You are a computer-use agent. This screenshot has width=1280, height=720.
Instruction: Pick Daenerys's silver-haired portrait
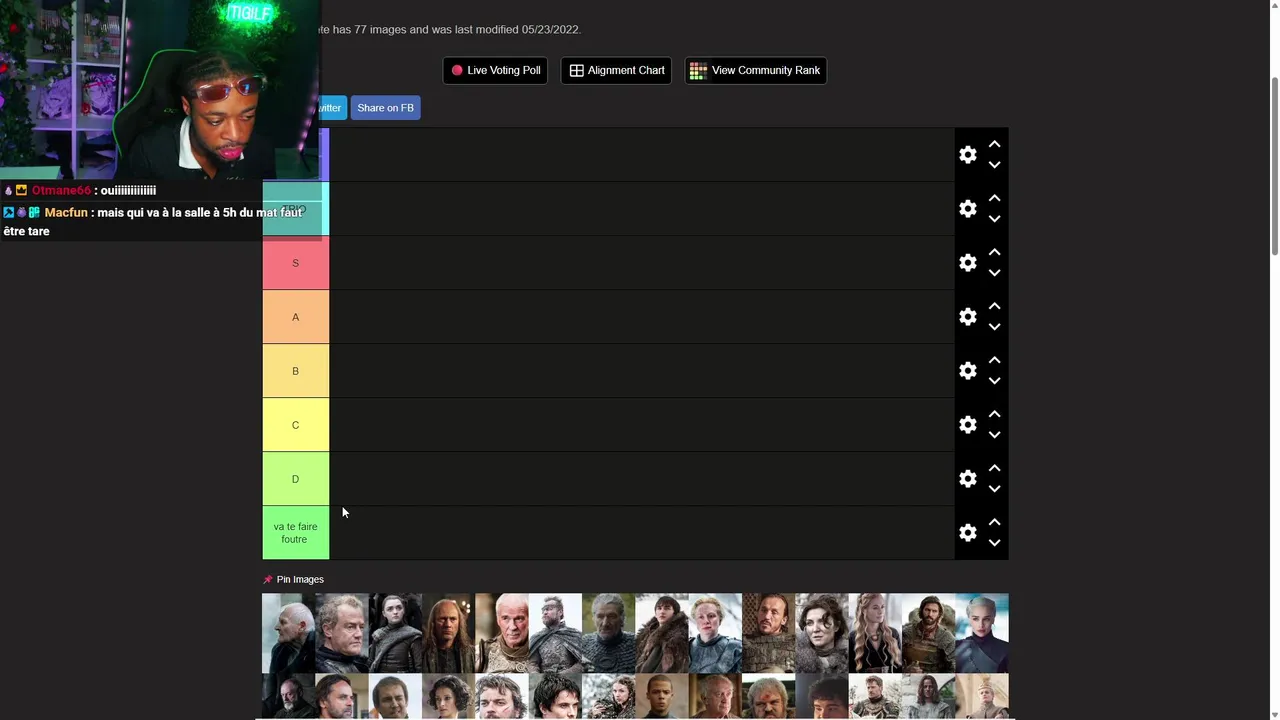[981, 633]
